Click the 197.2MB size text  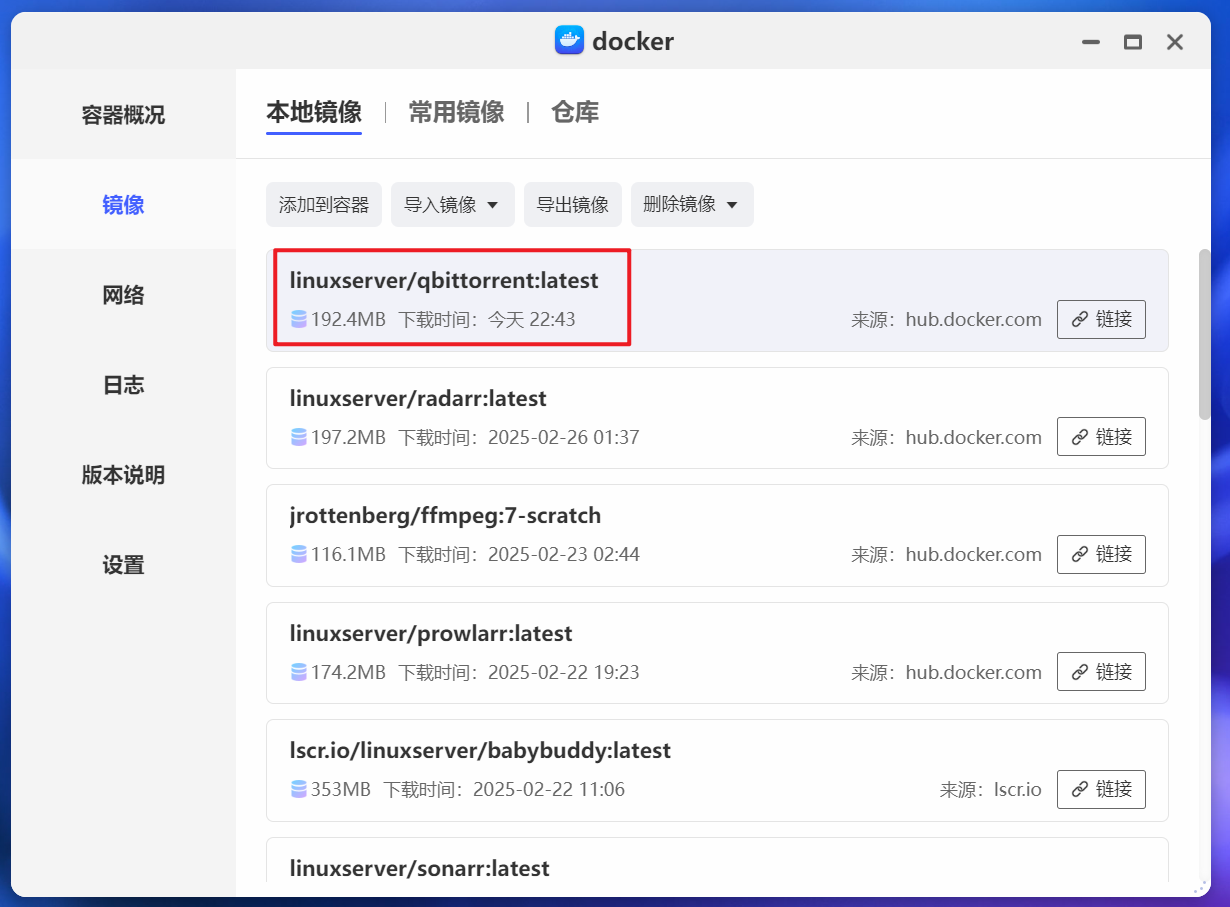coord(348,437)
